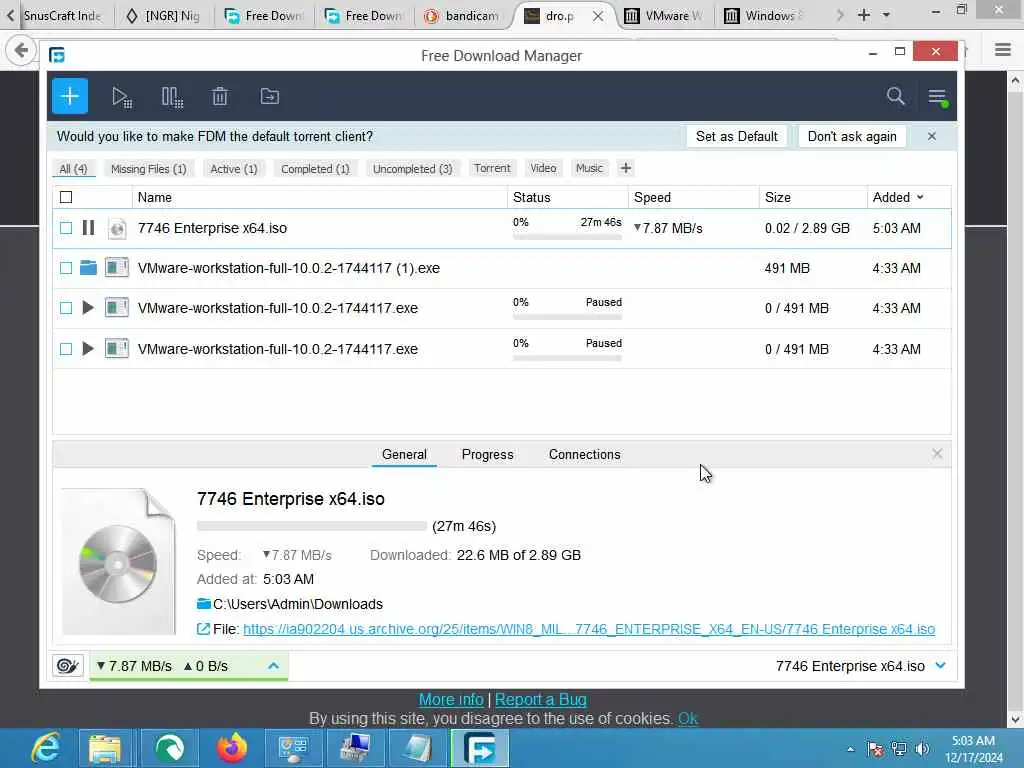Click the Name column header

click(320, 197)
